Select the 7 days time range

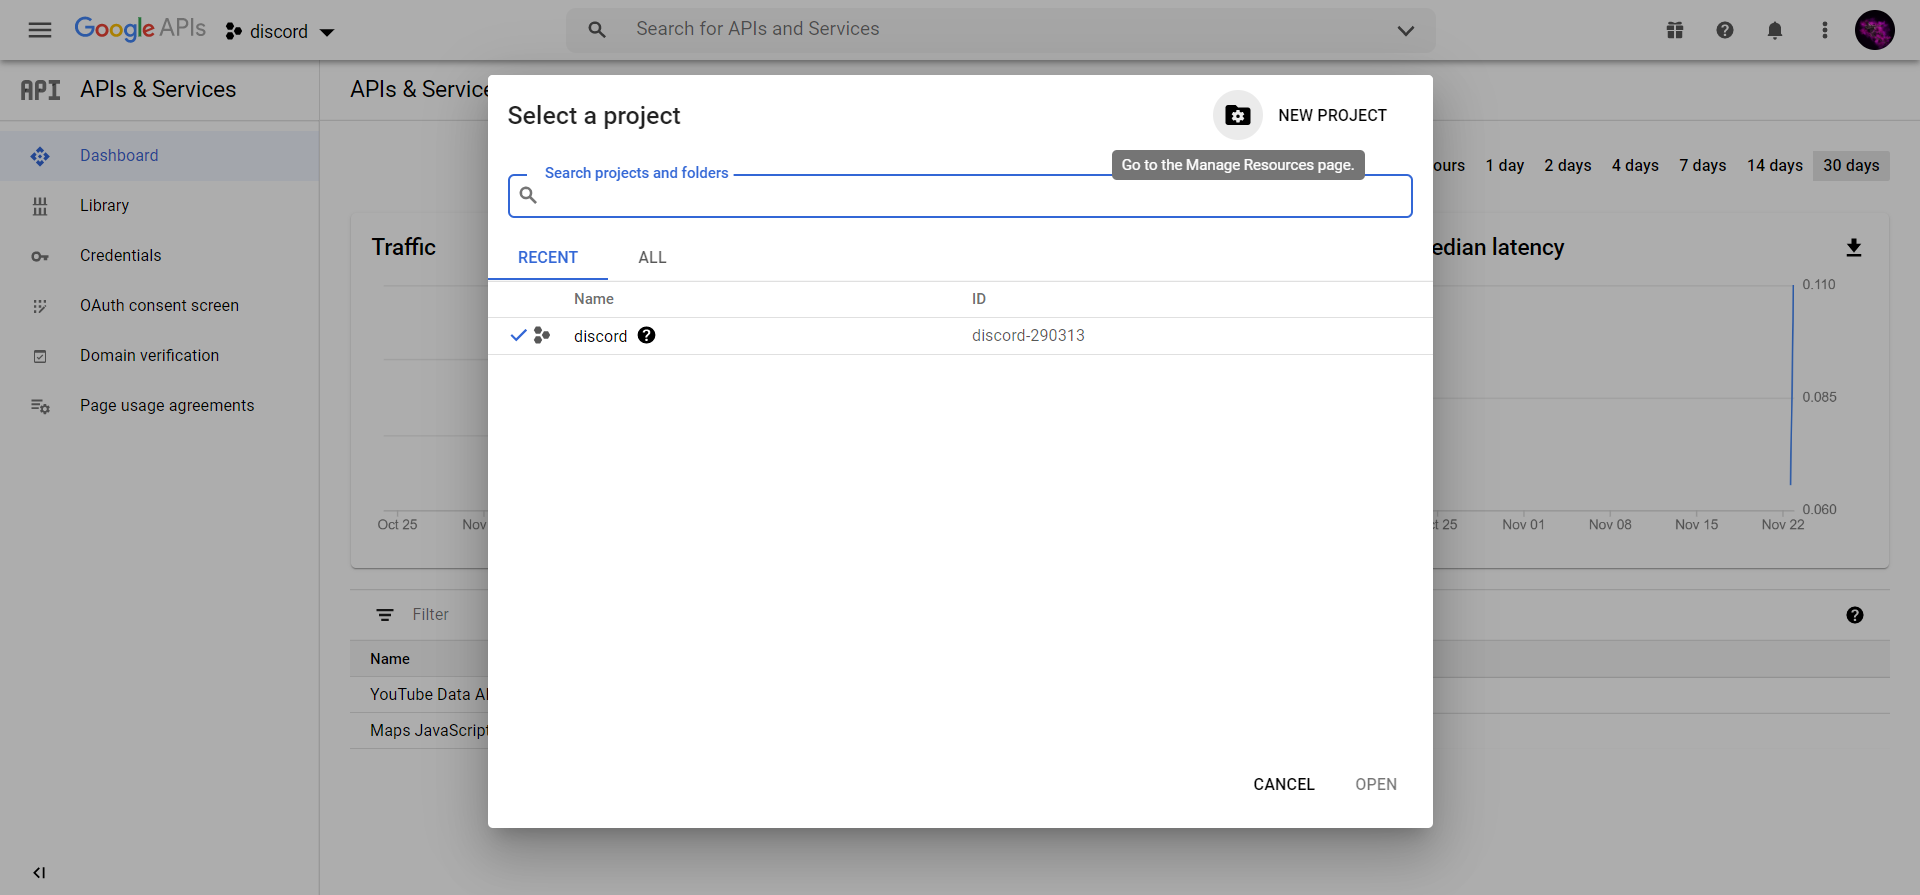tap(1703, 166)
